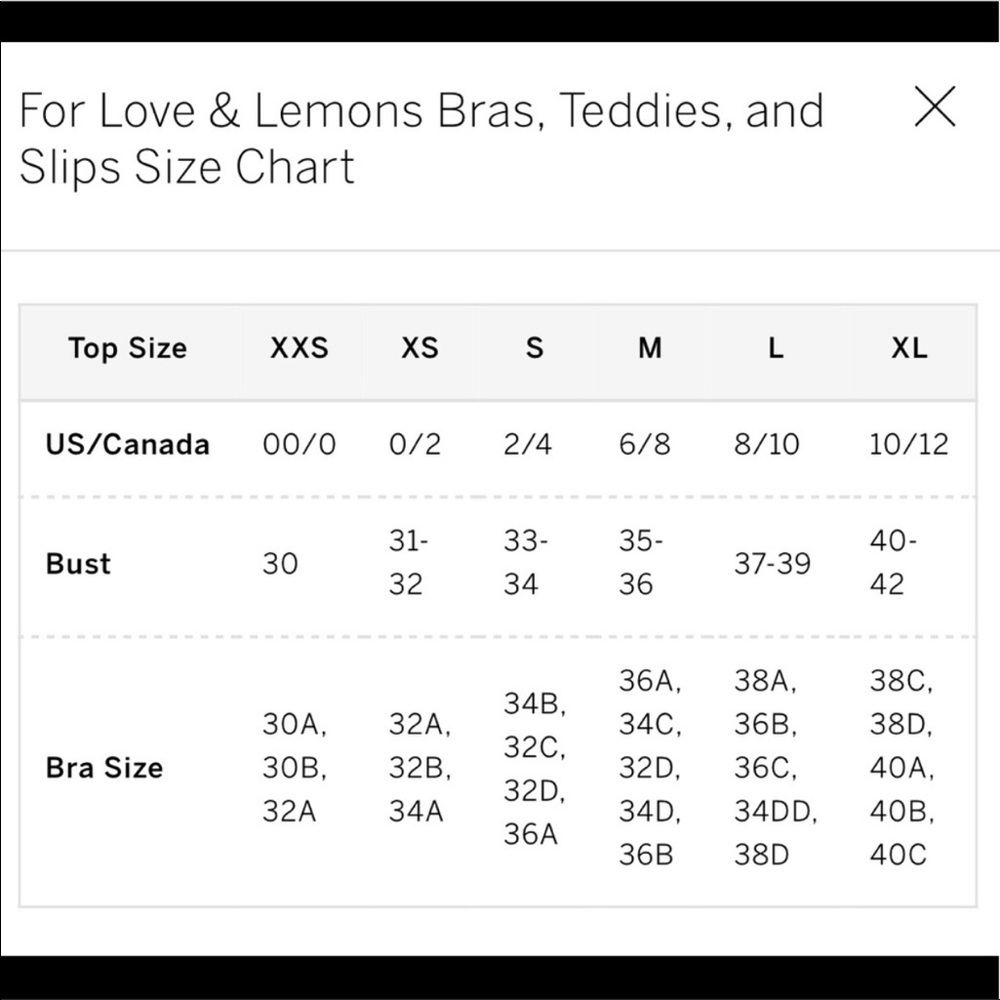Screen dimensions: 1000x1000
Task: Select the 6/8 US/Canada cell
Action: pyautogui.click(x=644, y=445)
